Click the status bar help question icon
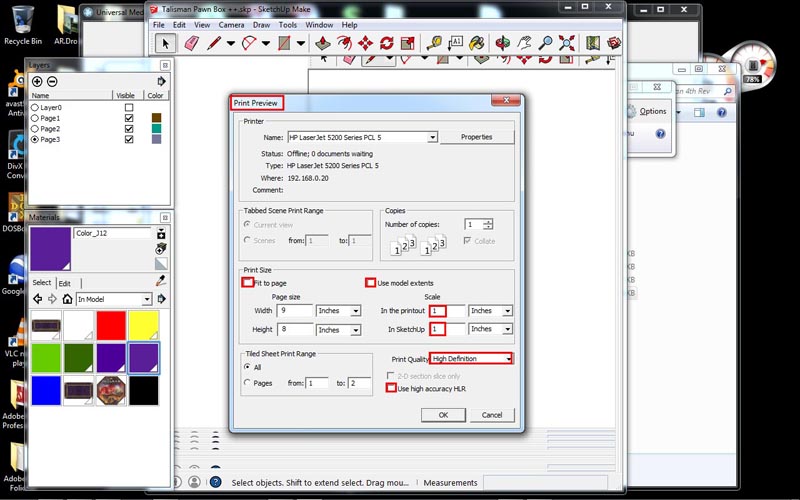This screenshot has width=800, height=500. pyautogui.click(x=215, y=482)
